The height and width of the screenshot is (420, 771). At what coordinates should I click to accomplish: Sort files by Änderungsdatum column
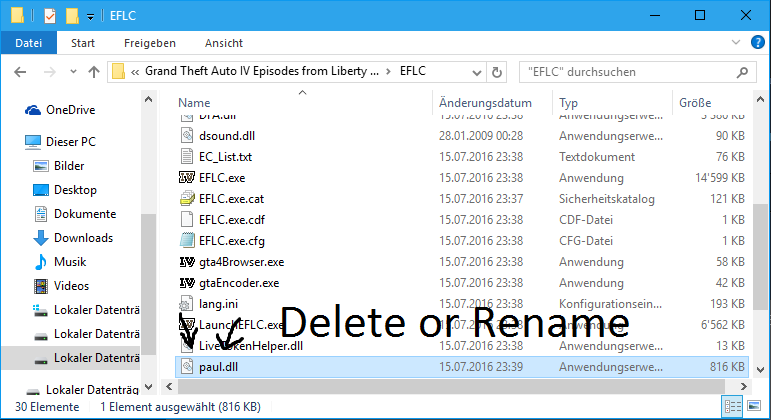coord(485,103)
